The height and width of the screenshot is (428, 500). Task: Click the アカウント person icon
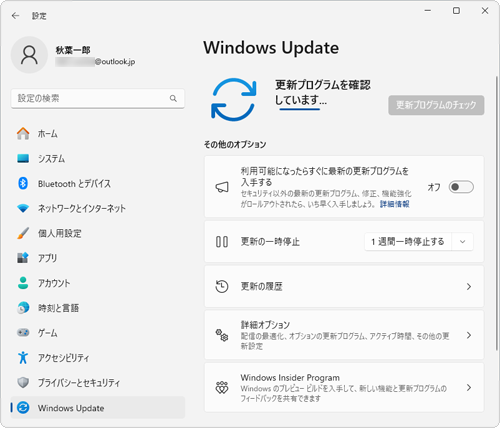click(23, 283)
